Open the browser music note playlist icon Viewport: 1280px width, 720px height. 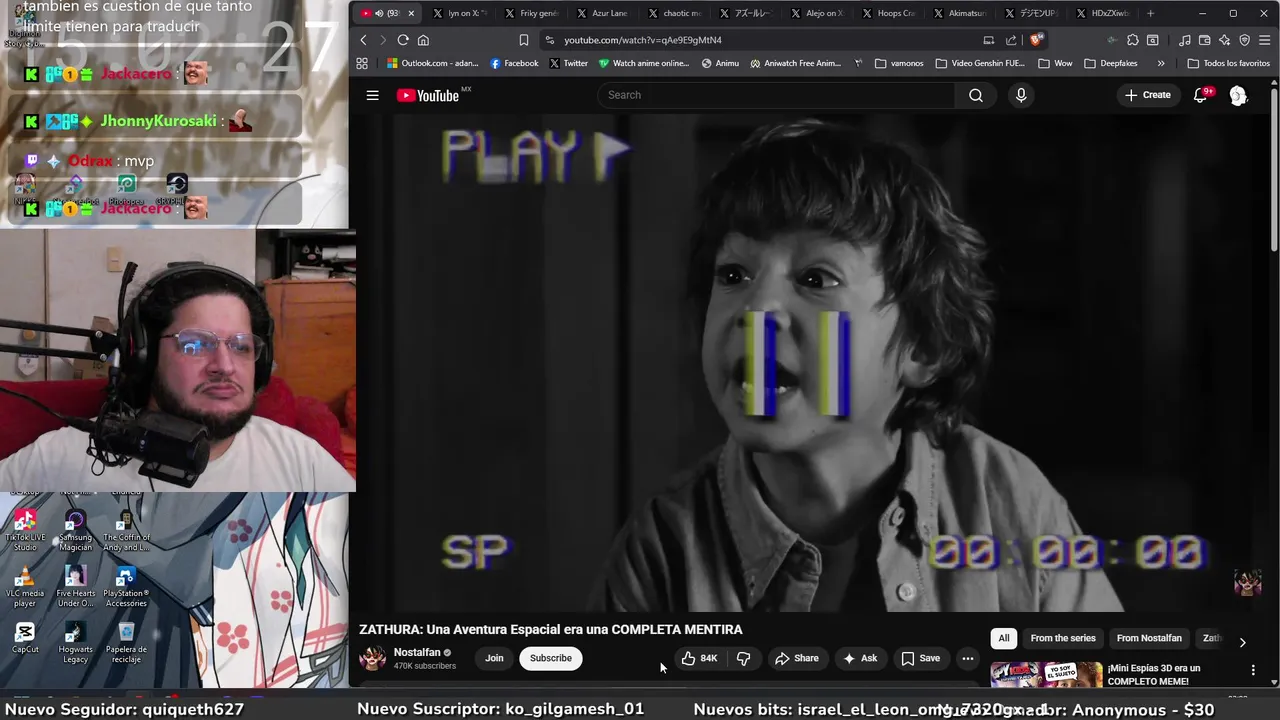coord(1185,40)
